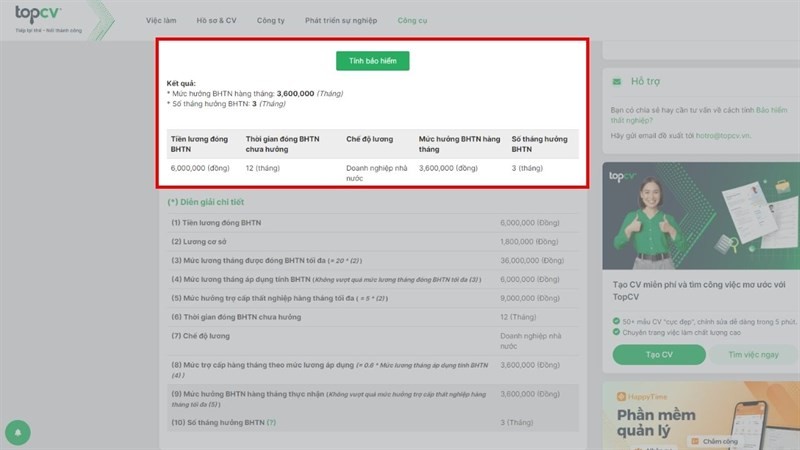Click Tạo CV miễn phí heading text

pyautogui.click(x=699, y=291)
